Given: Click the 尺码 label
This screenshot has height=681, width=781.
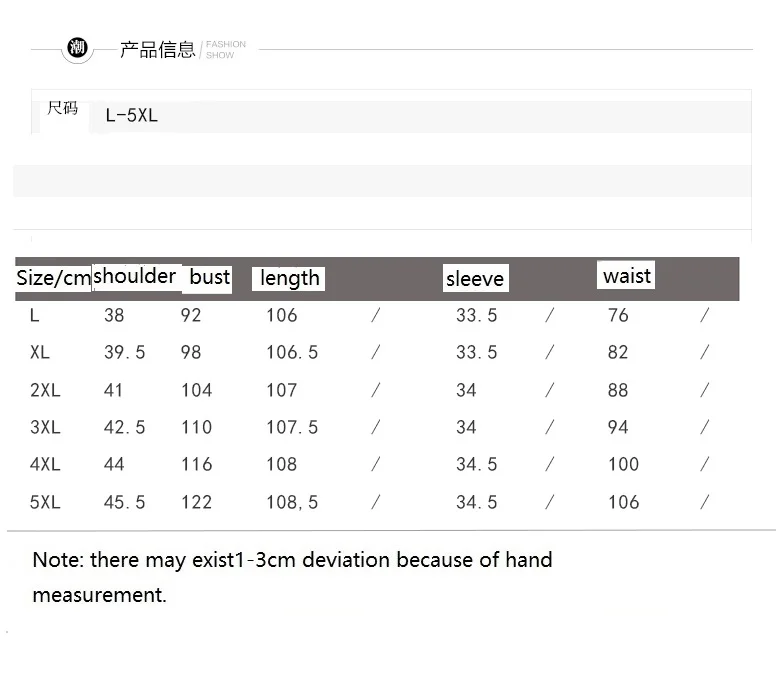Looking at the screenshot, I should (62, 107).
